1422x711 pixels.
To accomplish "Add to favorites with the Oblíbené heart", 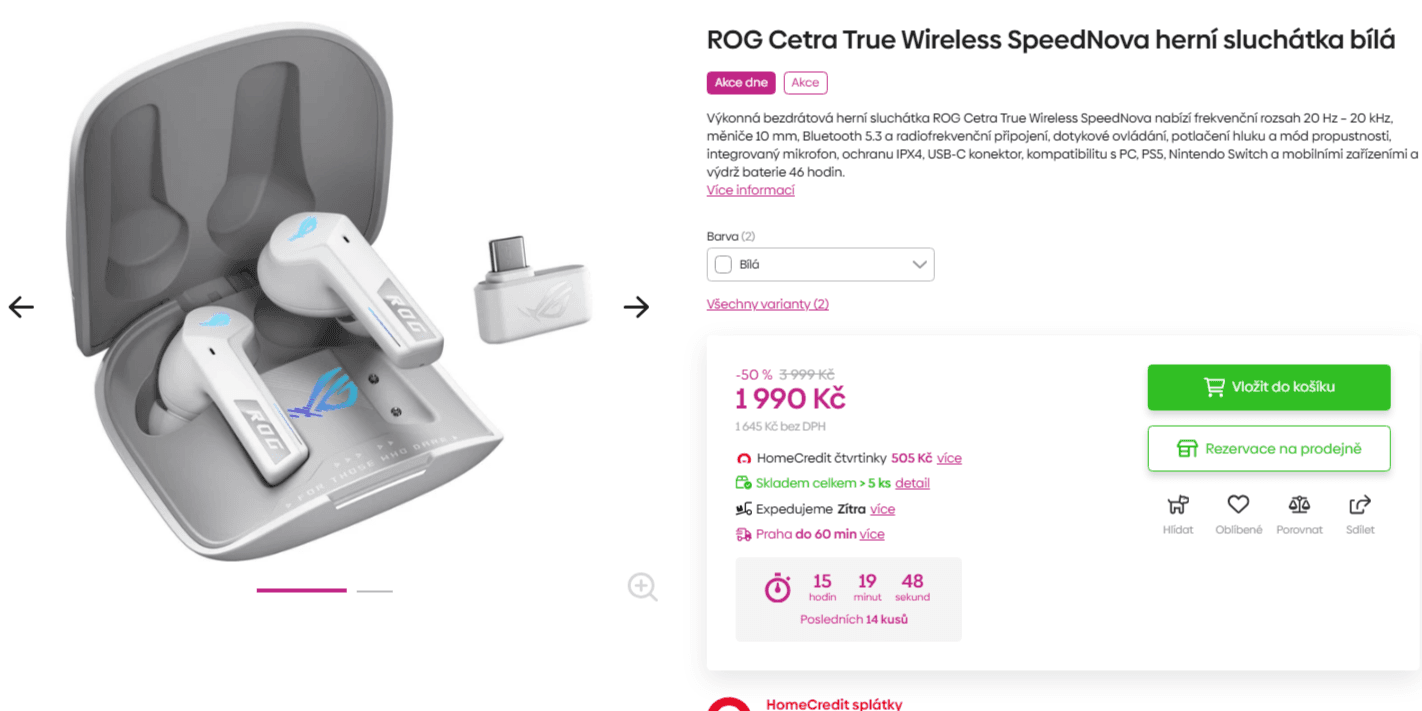I will pos(1238,505).
